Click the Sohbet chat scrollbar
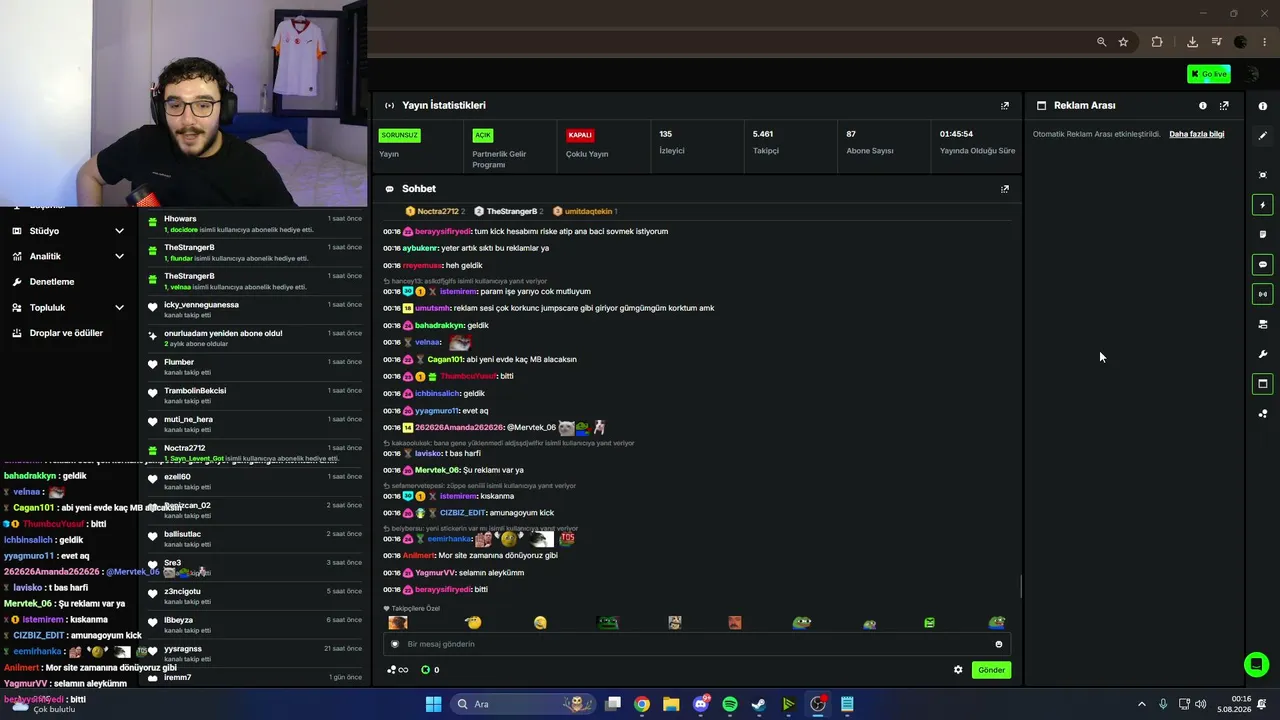 point(1020,587)
